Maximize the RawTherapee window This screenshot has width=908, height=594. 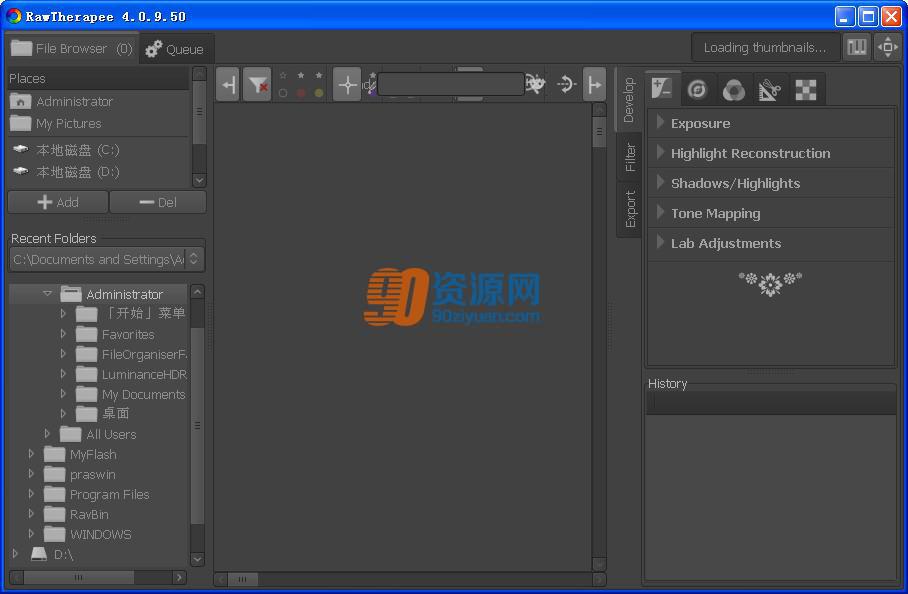point(868,16)
